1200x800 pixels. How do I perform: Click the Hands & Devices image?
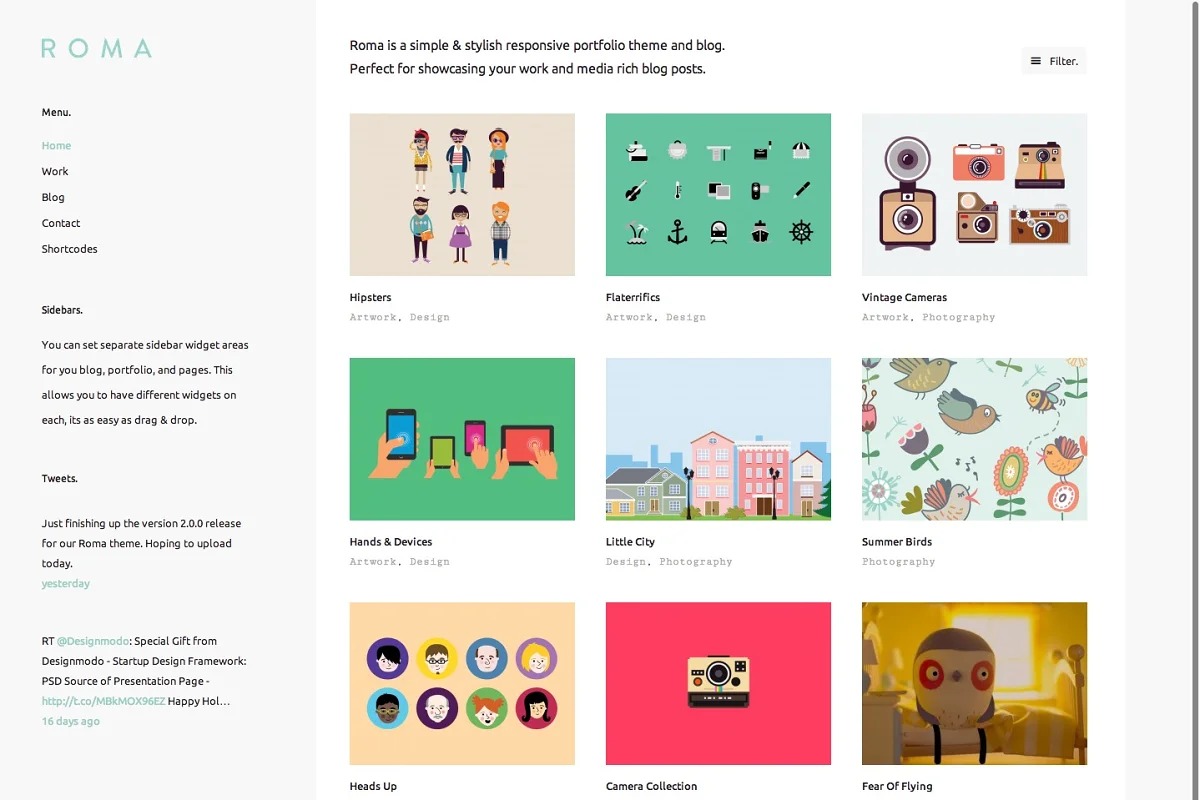click(462, 439)
